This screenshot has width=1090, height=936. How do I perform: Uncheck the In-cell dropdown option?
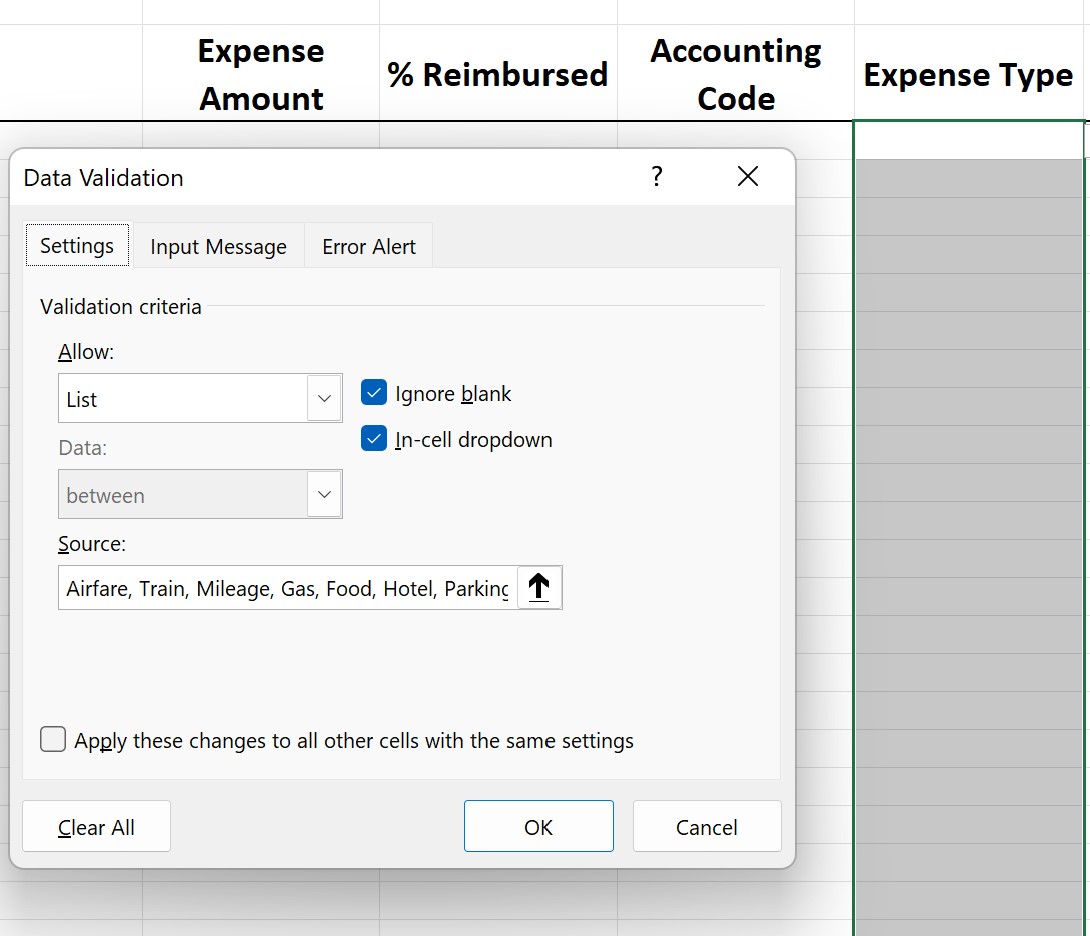point(373,438)
